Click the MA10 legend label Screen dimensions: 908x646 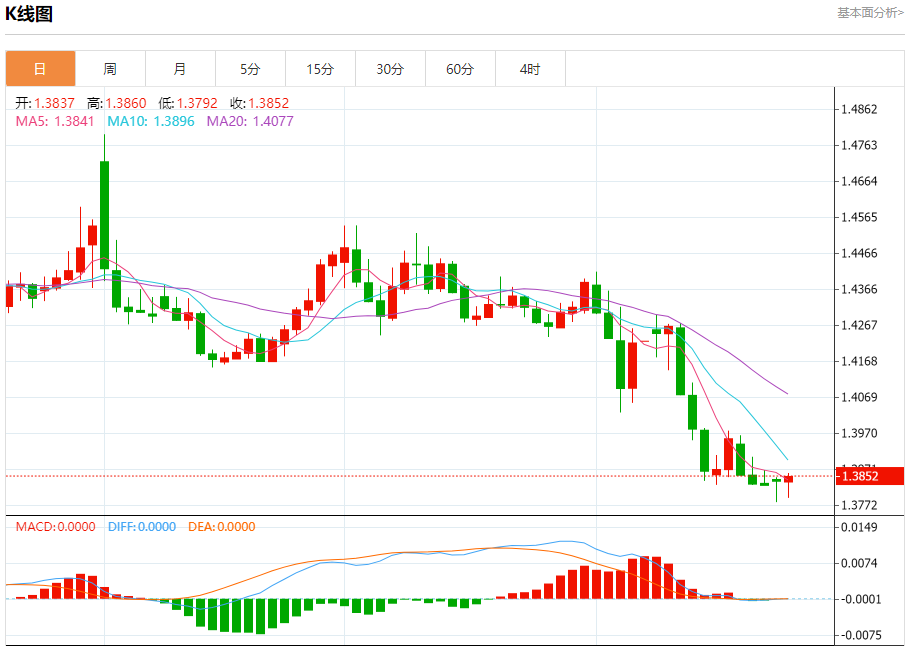tap(151, 121)
